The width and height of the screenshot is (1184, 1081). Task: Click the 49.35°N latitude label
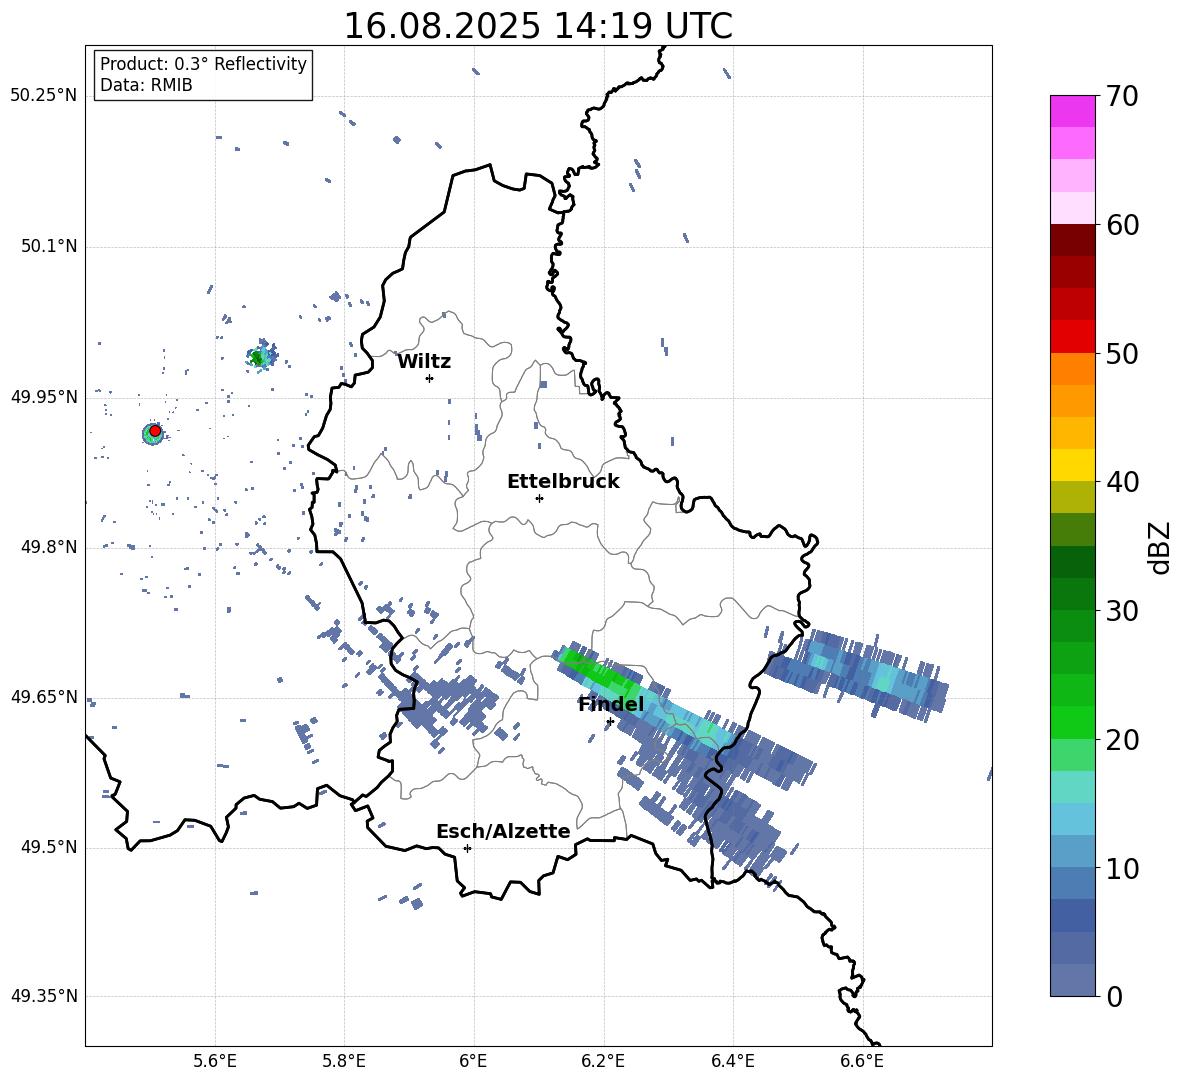click(44, 996)
